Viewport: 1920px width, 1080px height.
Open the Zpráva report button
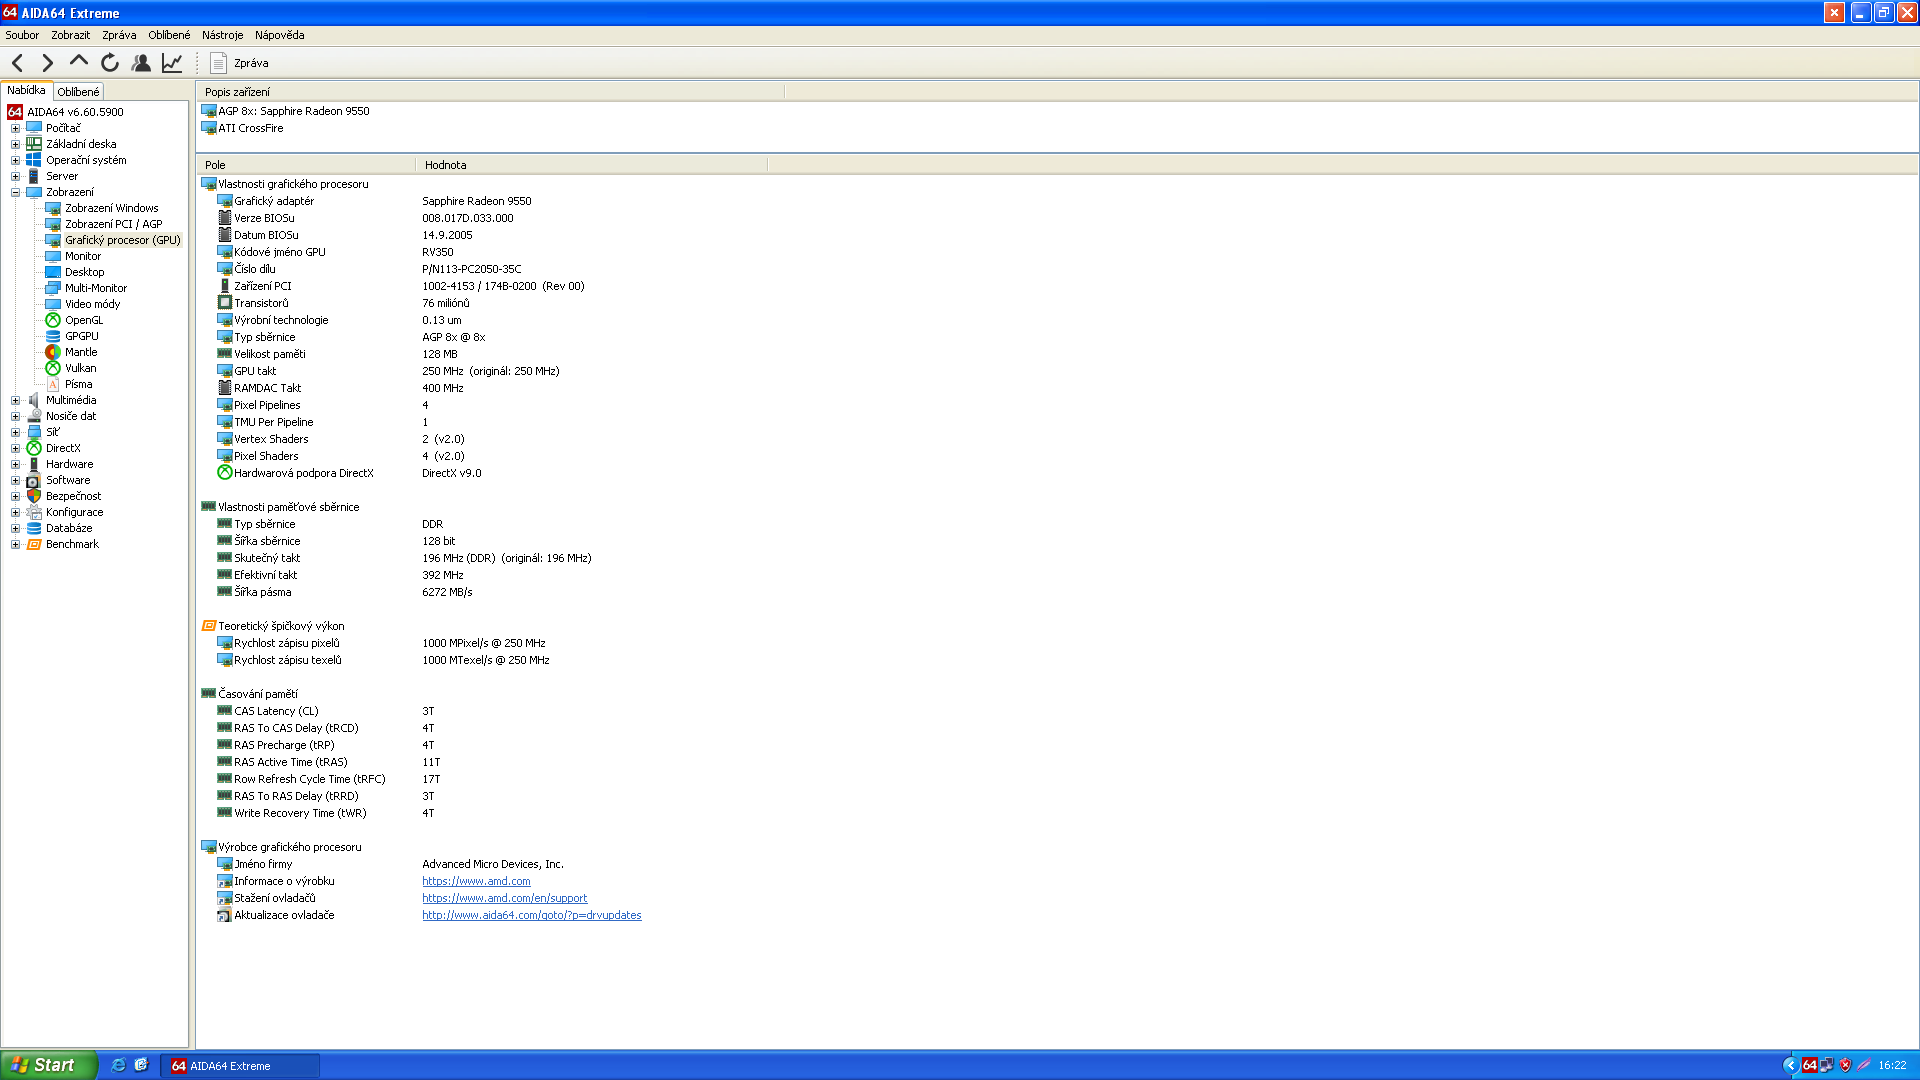[x=240, y=63]
